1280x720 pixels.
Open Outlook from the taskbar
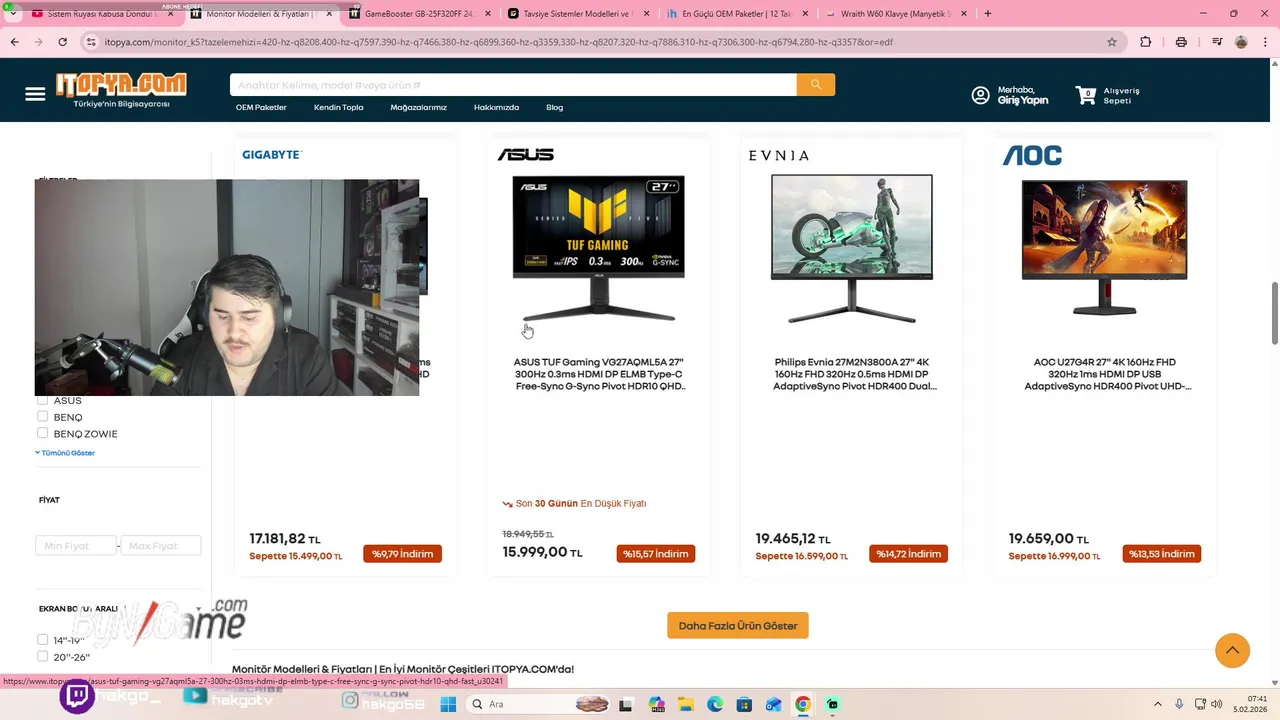coord(773,704)
